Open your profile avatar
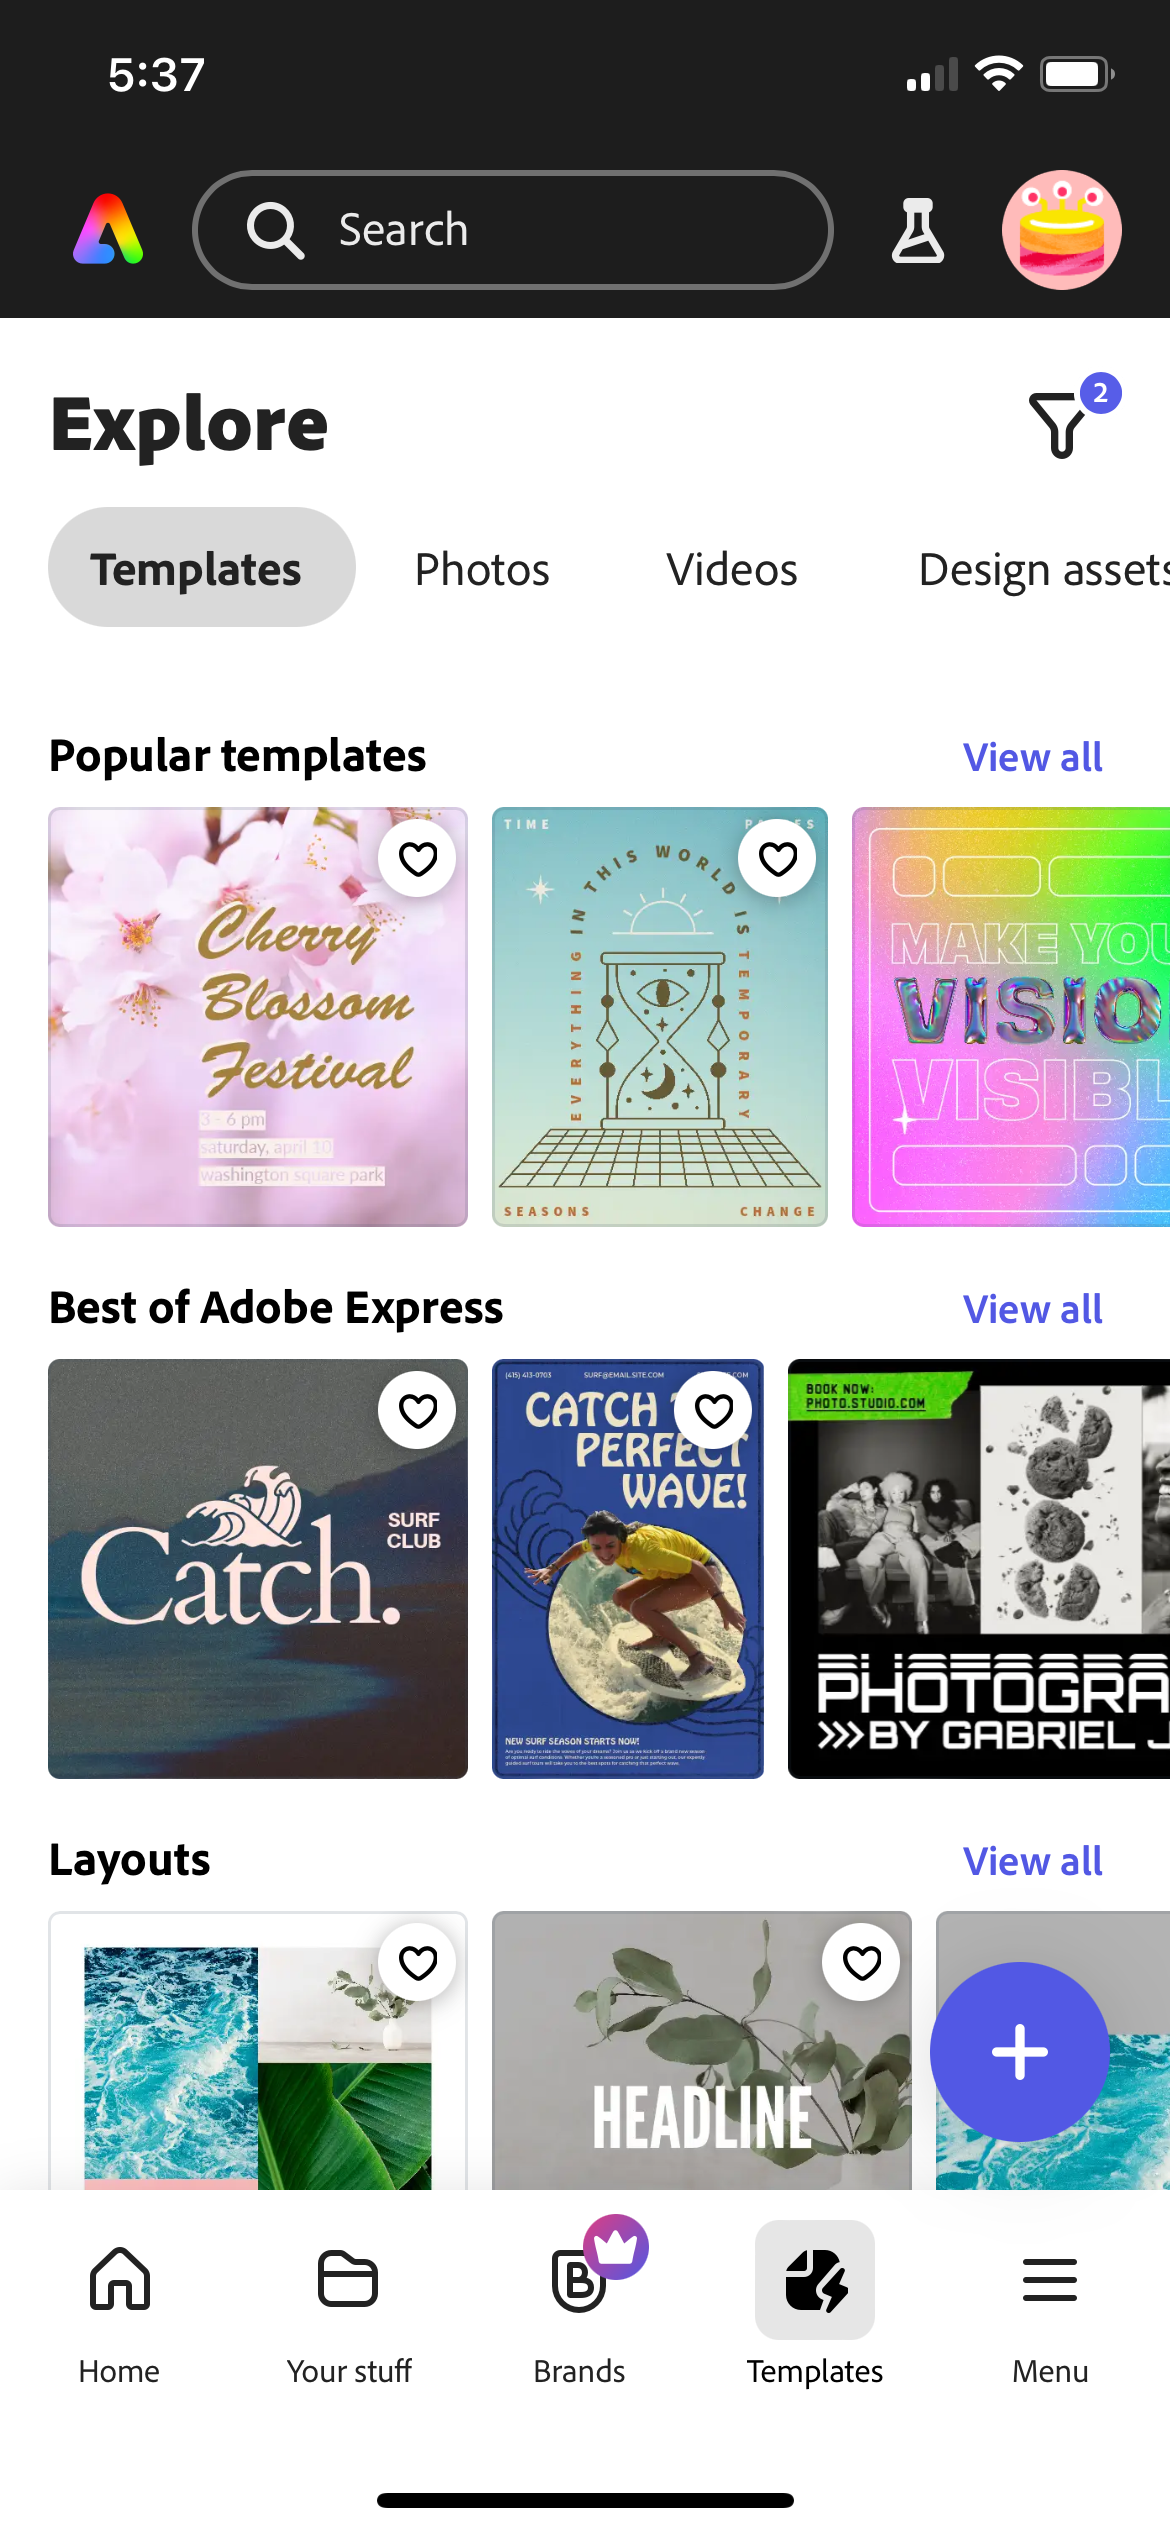 [x=1063, y=229]
